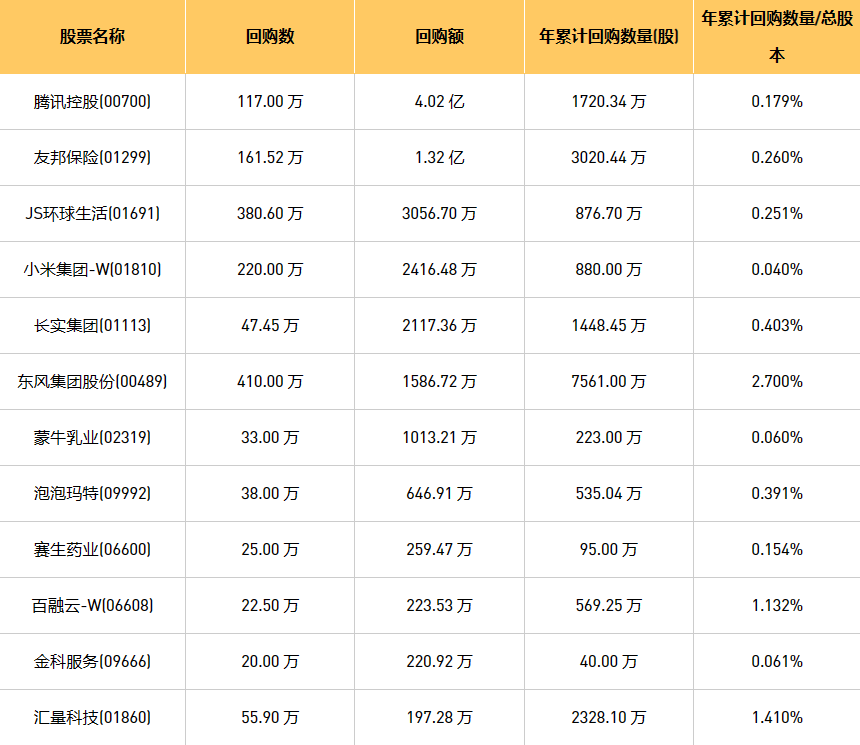Click the 55.90 万 buyback count cell

(x=270, y=717)
